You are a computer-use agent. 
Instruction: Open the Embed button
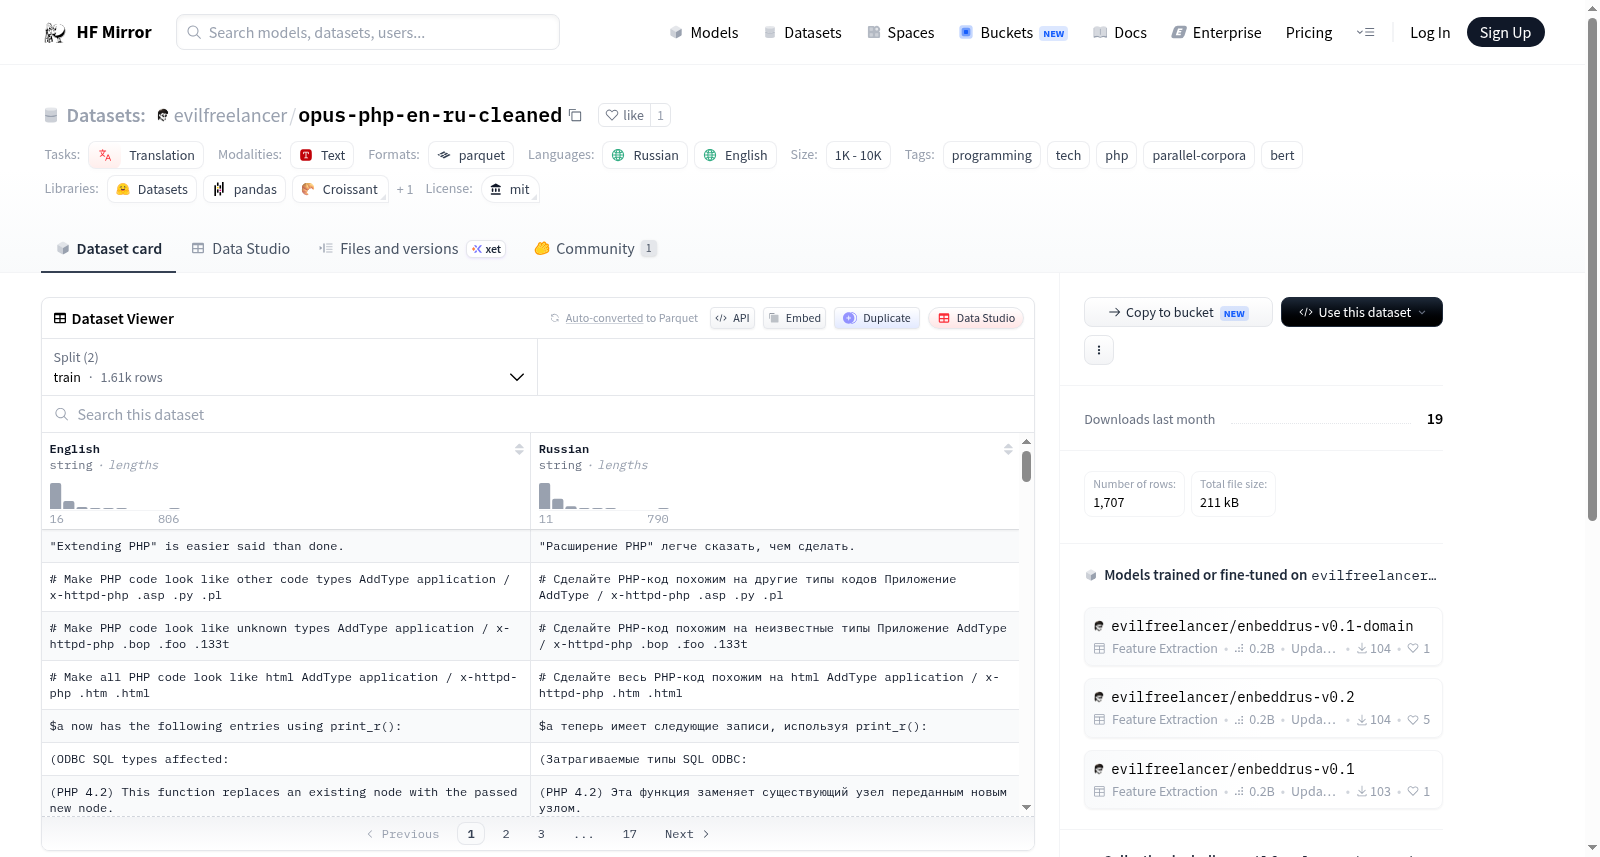coord(794,318)
